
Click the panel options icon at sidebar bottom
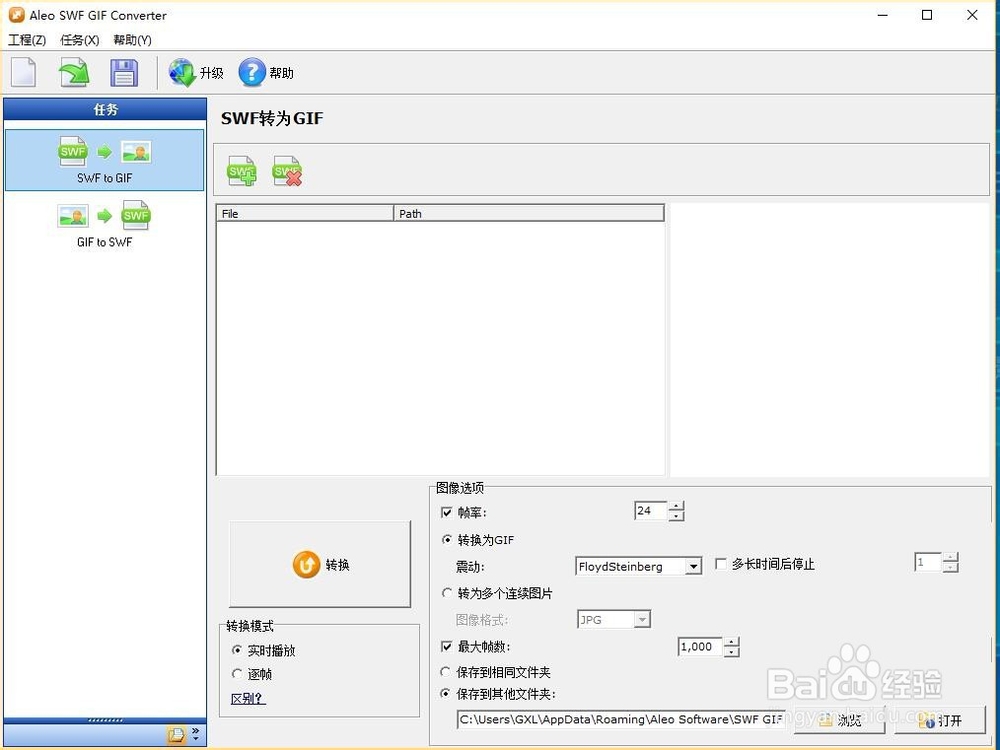176,735
